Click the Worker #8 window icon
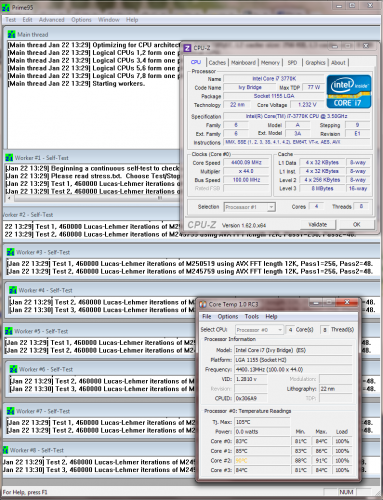The image size is (383, 500). click(x=5, y=450)
